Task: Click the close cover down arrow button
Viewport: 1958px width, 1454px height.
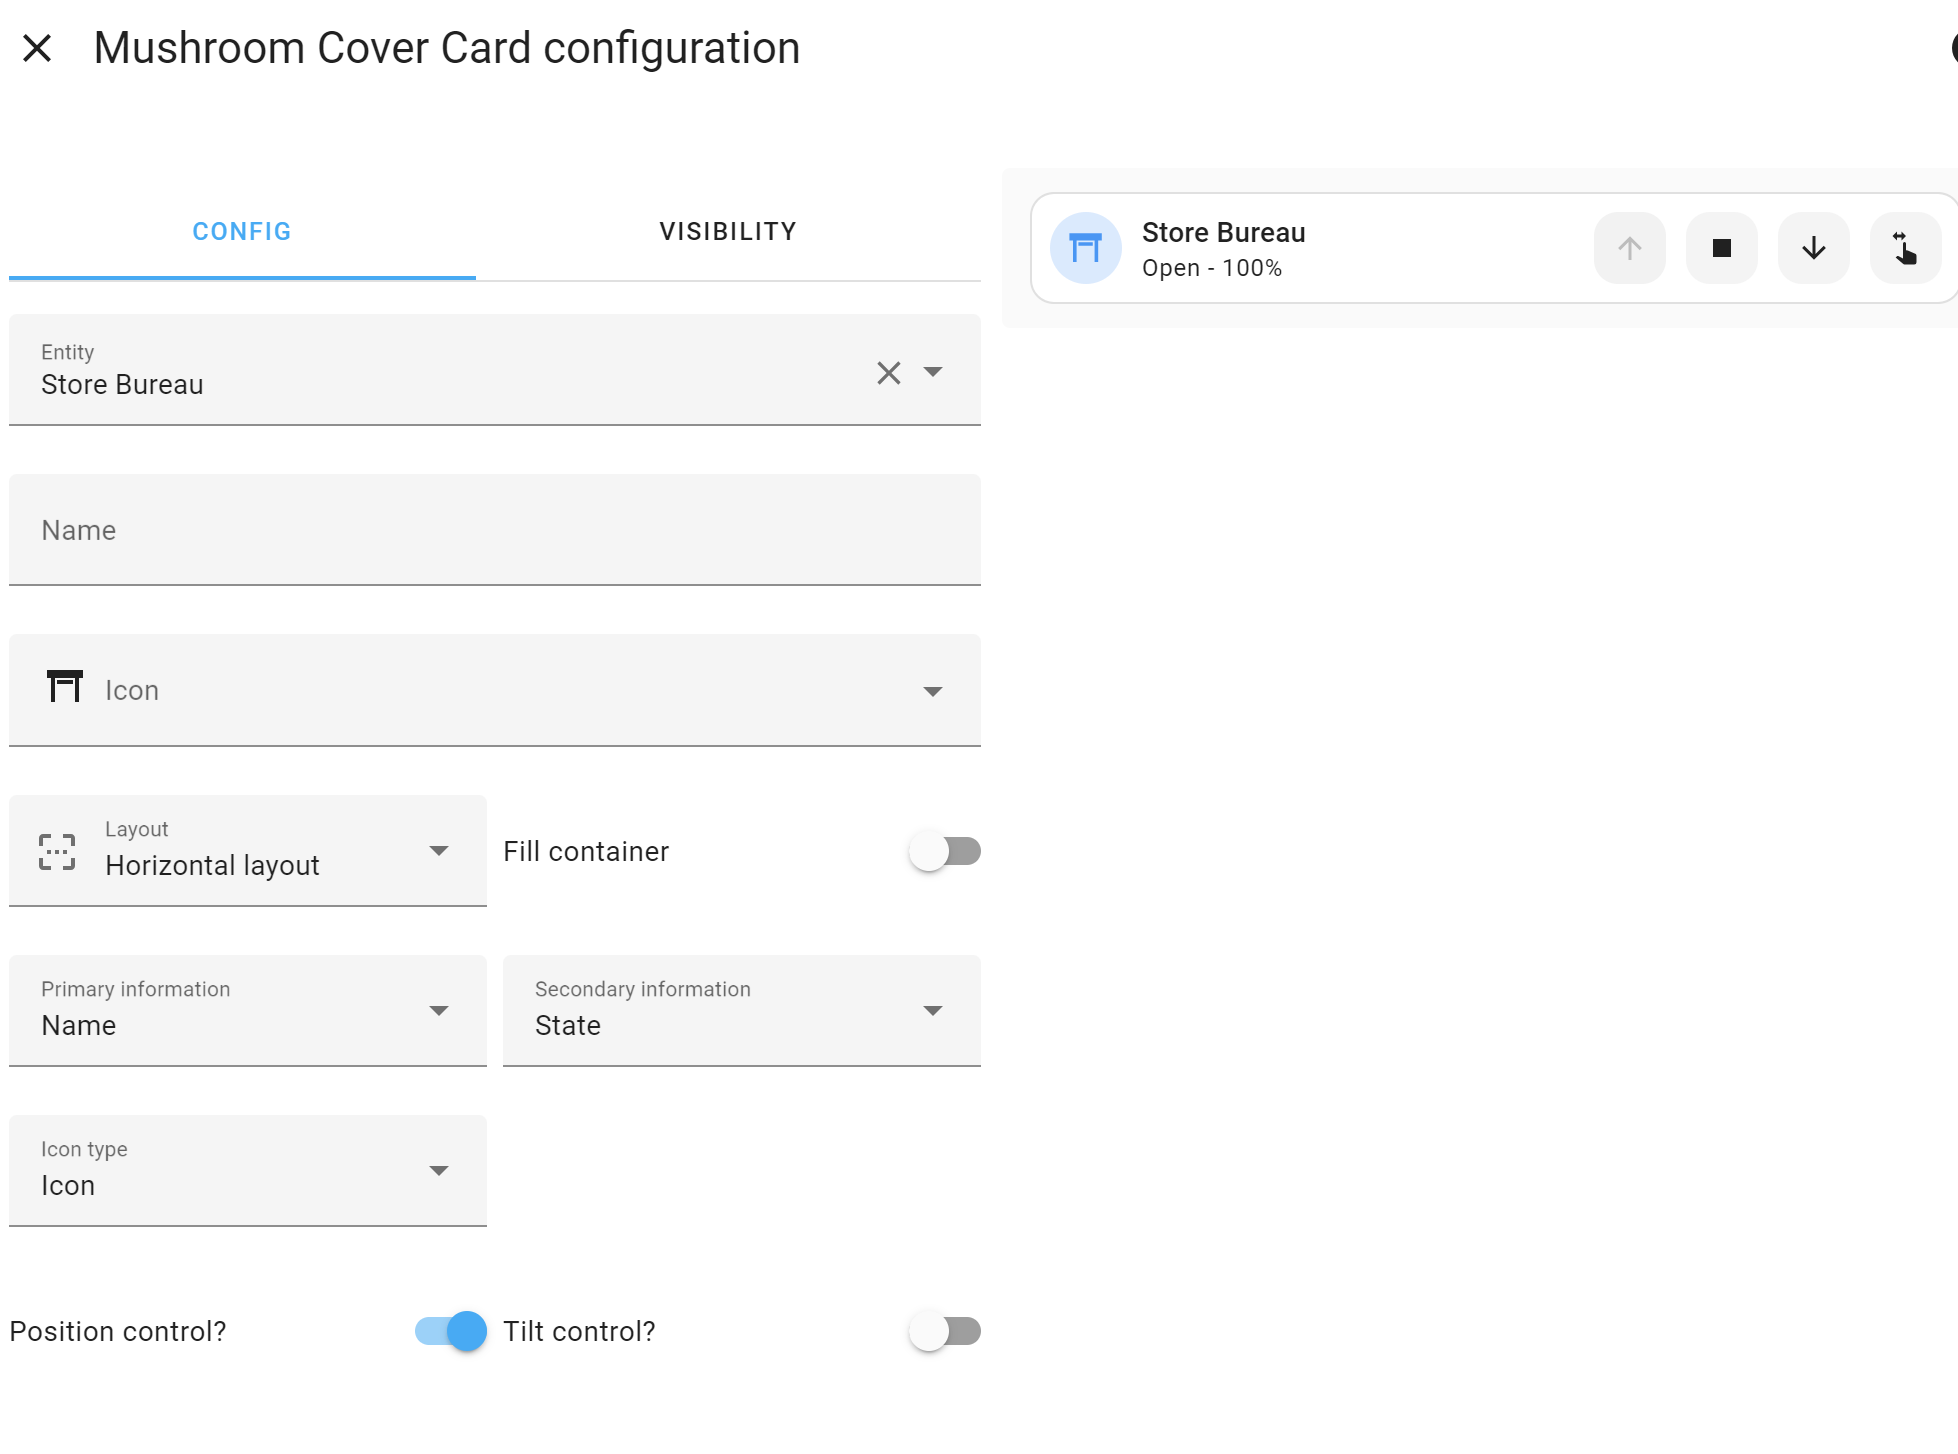Action: click(x=1814, y=248)
